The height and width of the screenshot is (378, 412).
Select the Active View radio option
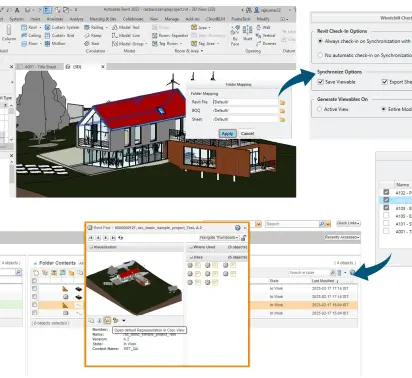click(320, 109)
